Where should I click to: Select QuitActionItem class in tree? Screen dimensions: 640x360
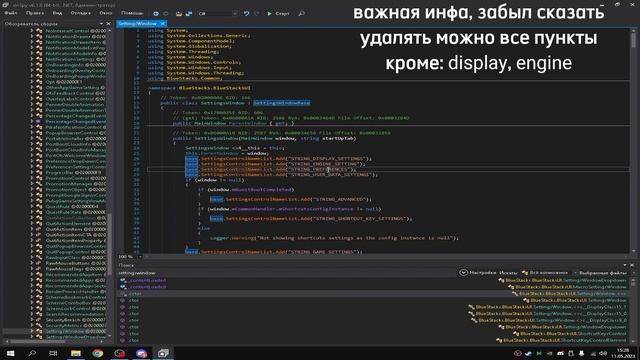(76, 229)
